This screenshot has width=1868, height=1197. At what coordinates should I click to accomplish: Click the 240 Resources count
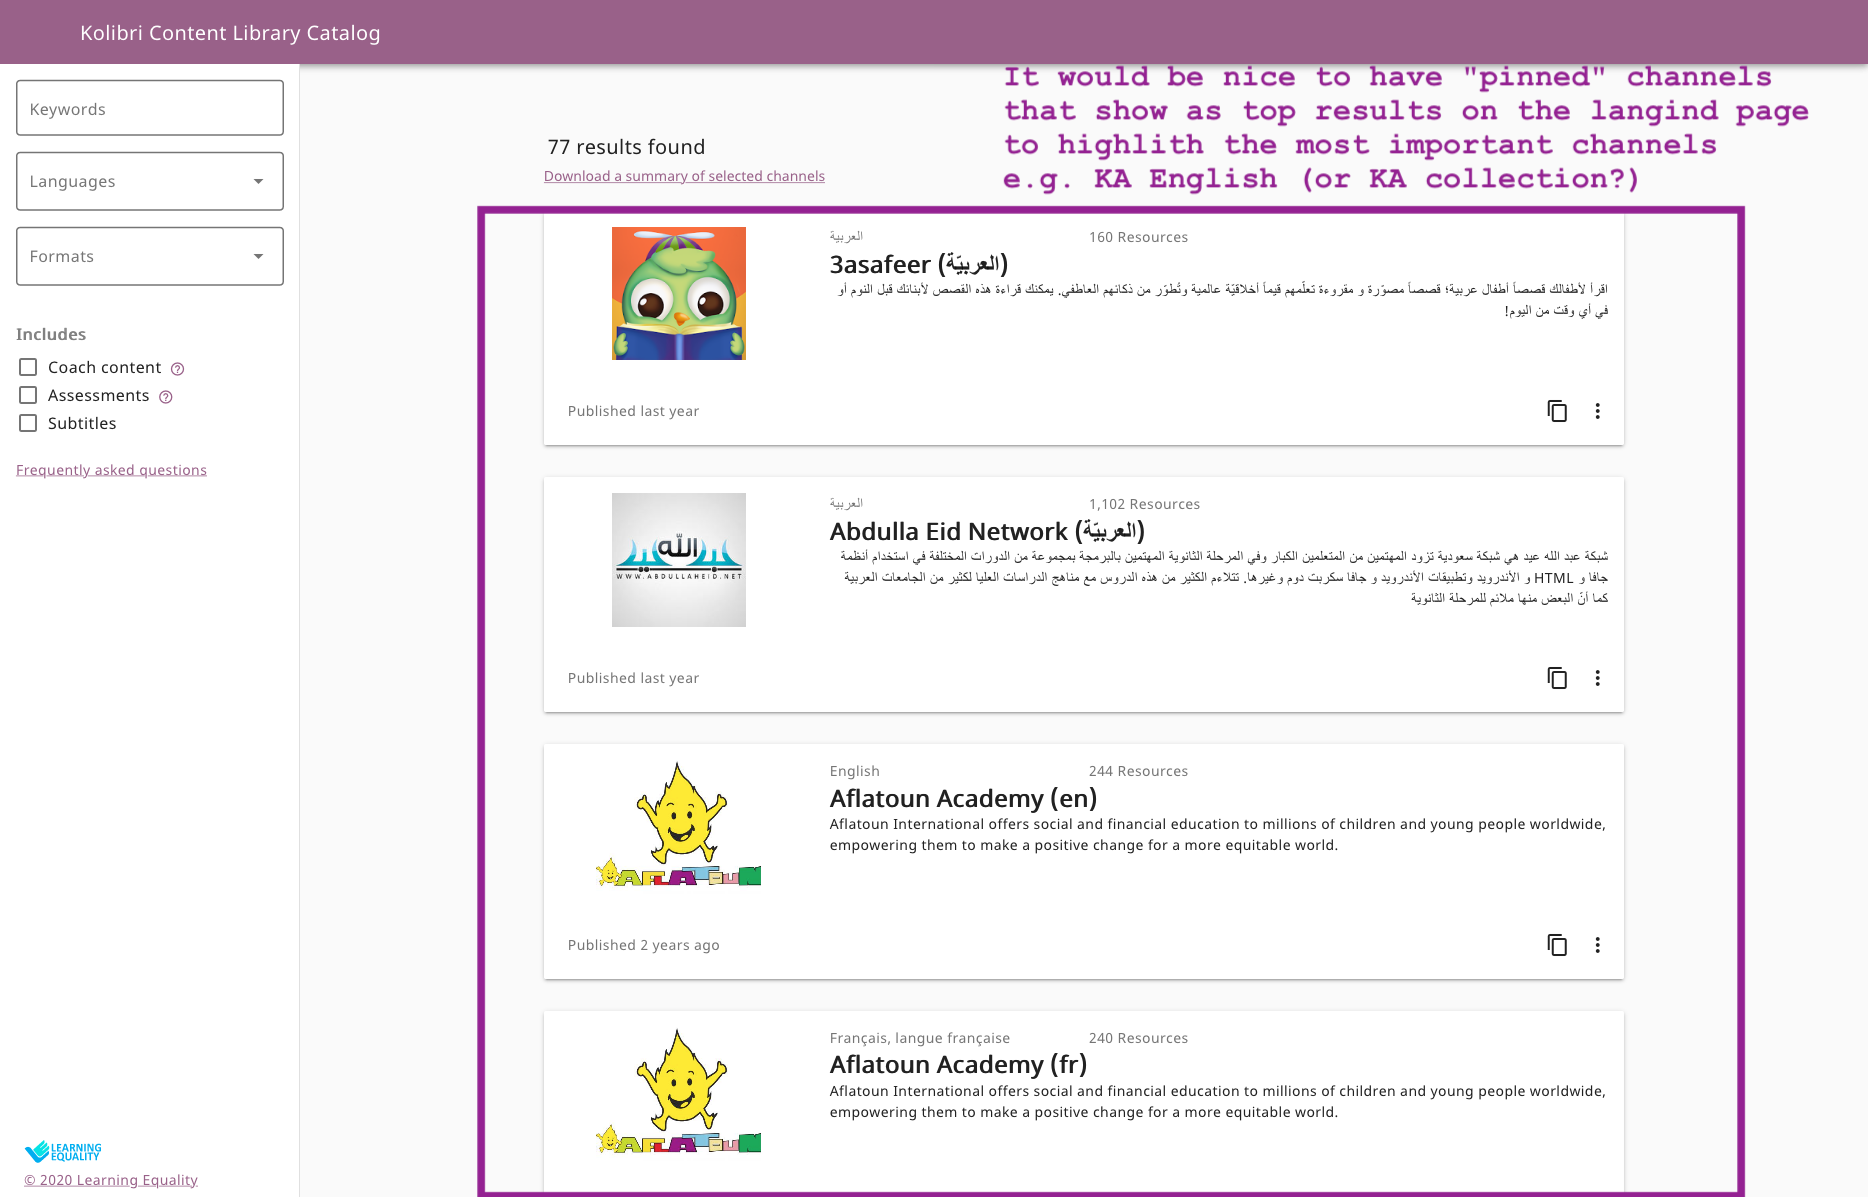point(1138,1038)
